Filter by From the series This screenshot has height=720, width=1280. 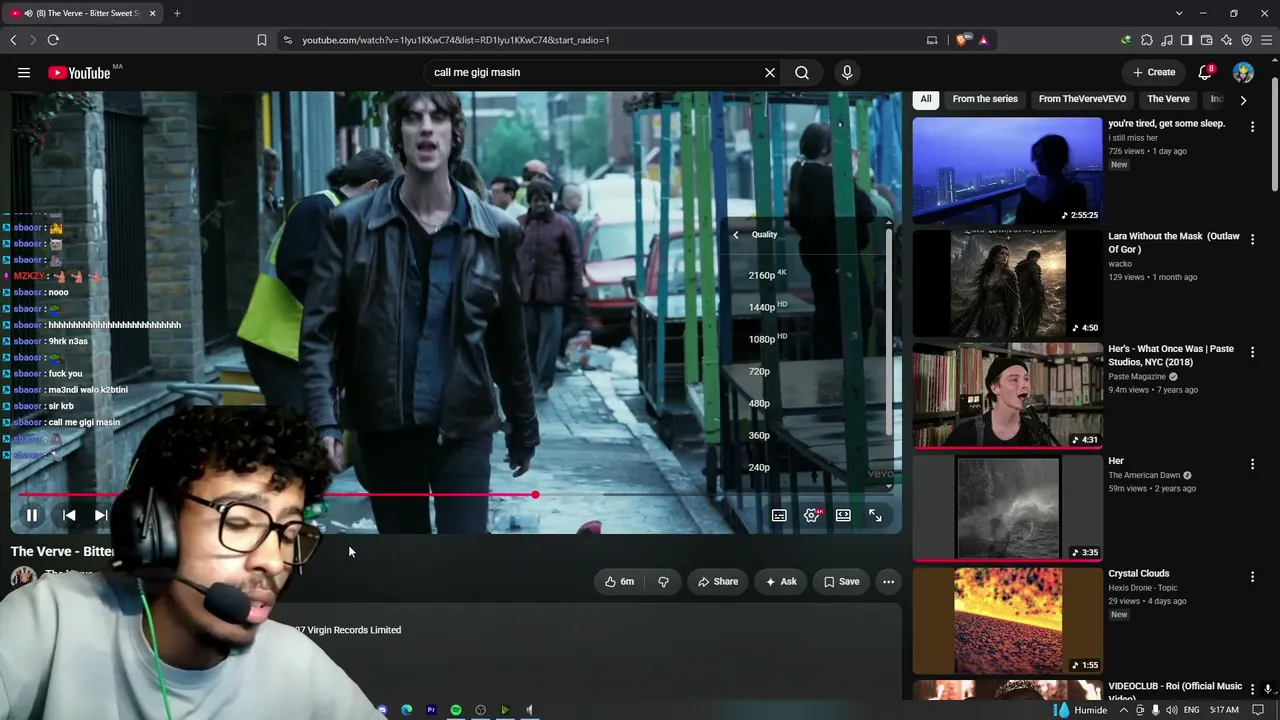[985, 99]
